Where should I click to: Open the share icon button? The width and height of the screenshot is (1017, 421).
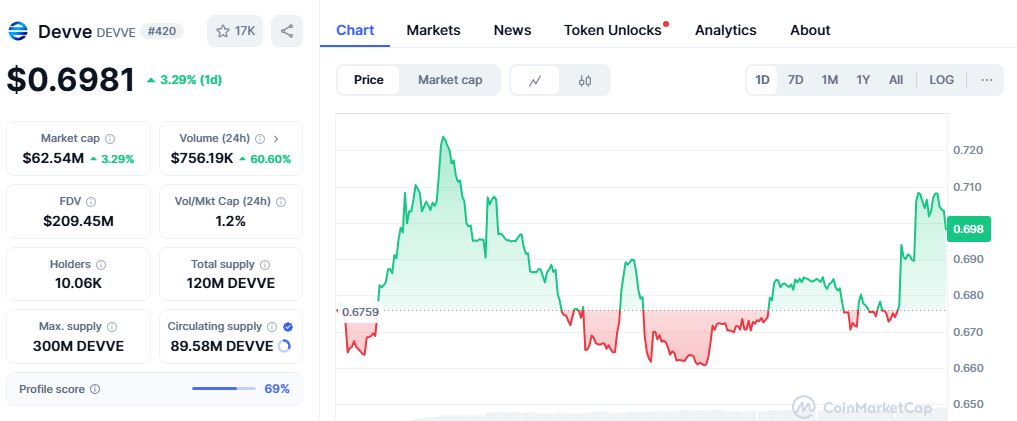287,31
